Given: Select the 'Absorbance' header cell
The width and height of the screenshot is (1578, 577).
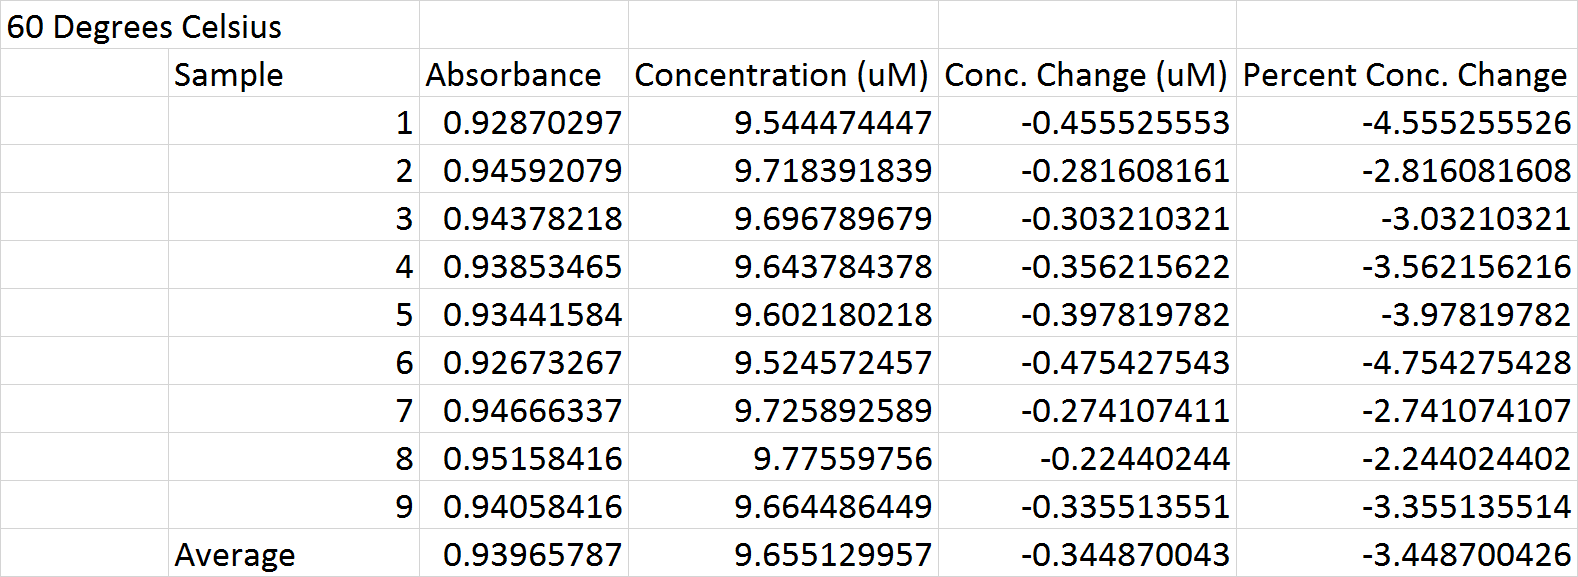Looking at the screenshot, I should pos(513,75).
